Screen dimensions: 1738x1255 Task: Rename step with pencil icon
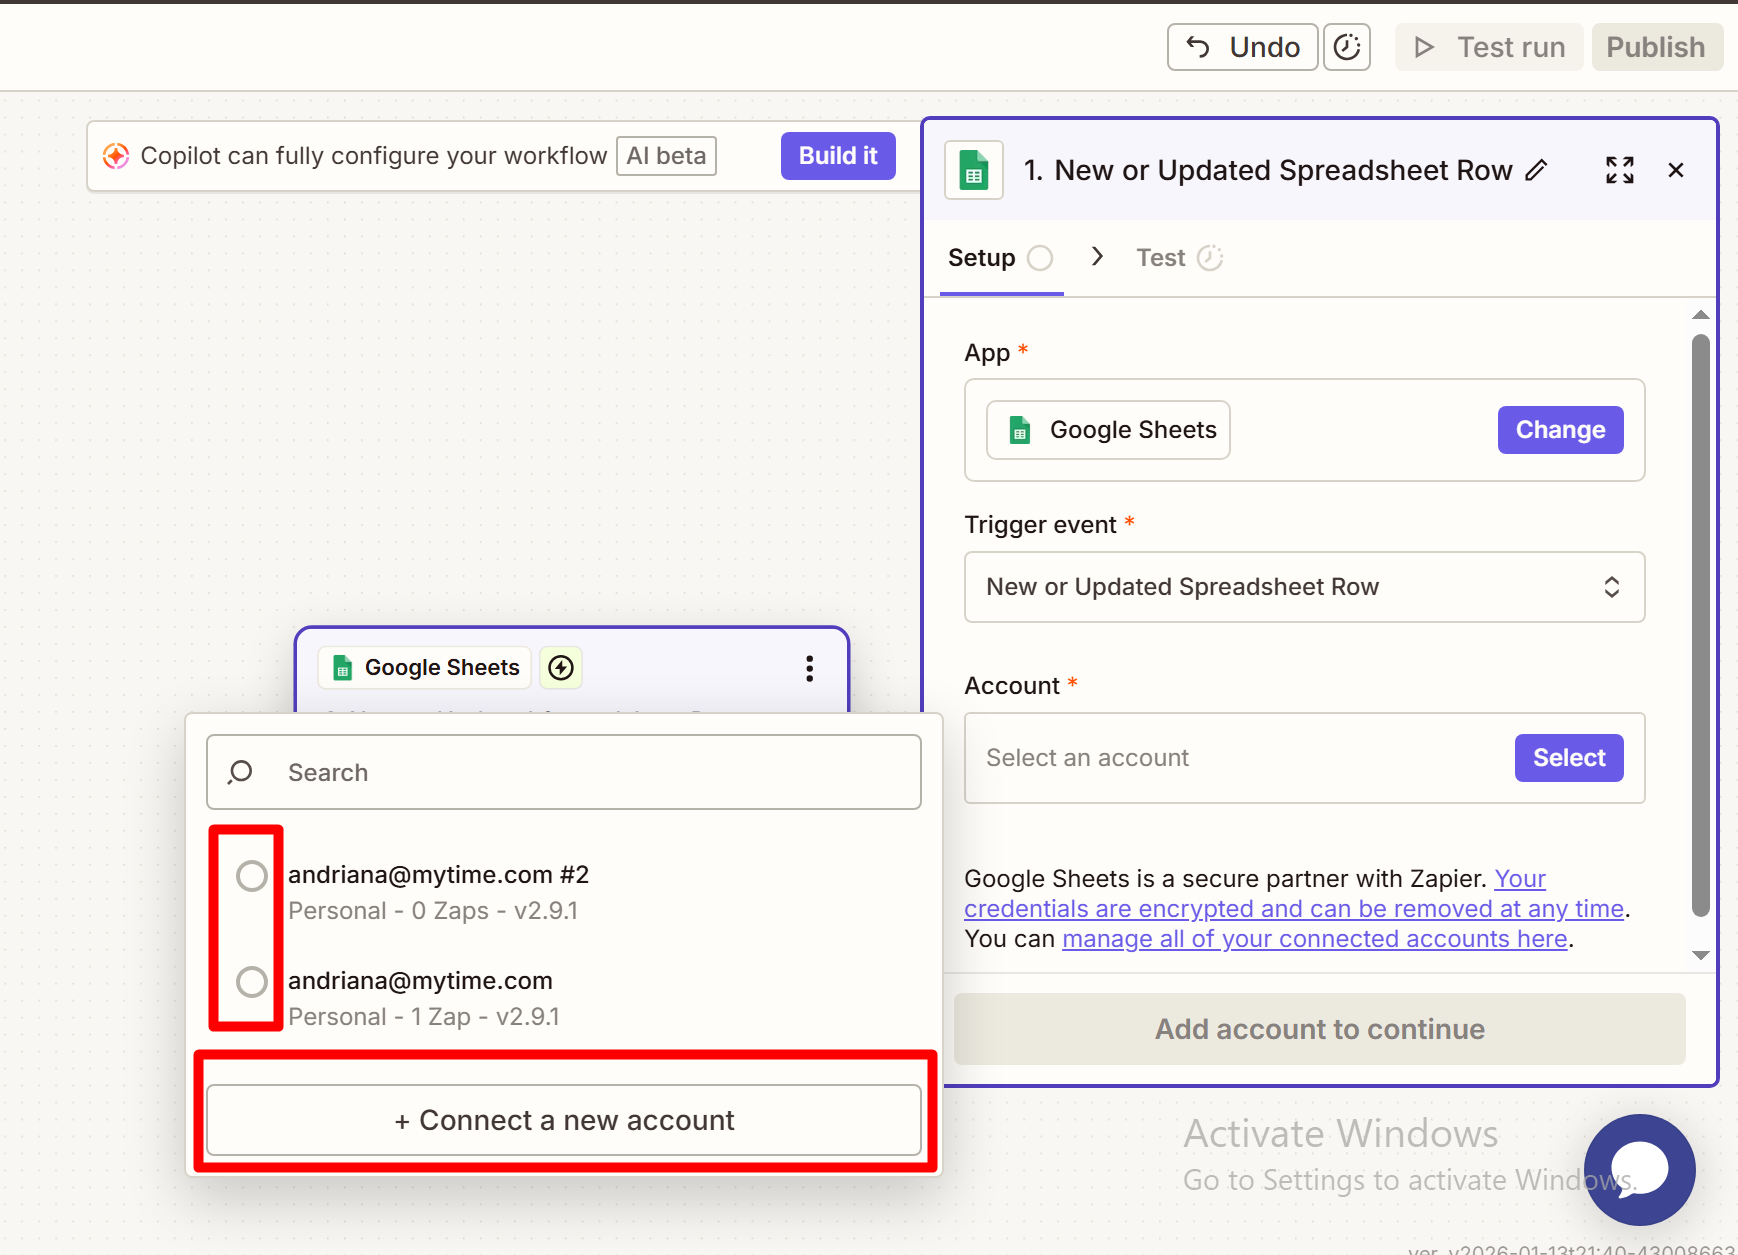1536,170
